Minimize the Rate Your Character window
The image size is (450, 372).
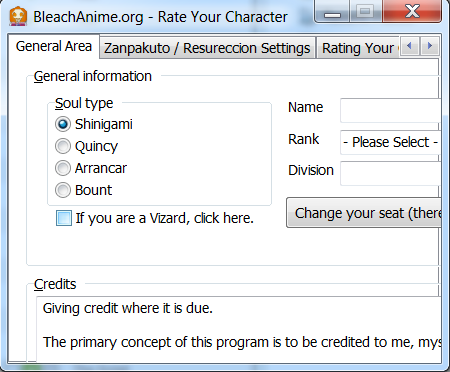pyautogui.click(x=332, y=12)
